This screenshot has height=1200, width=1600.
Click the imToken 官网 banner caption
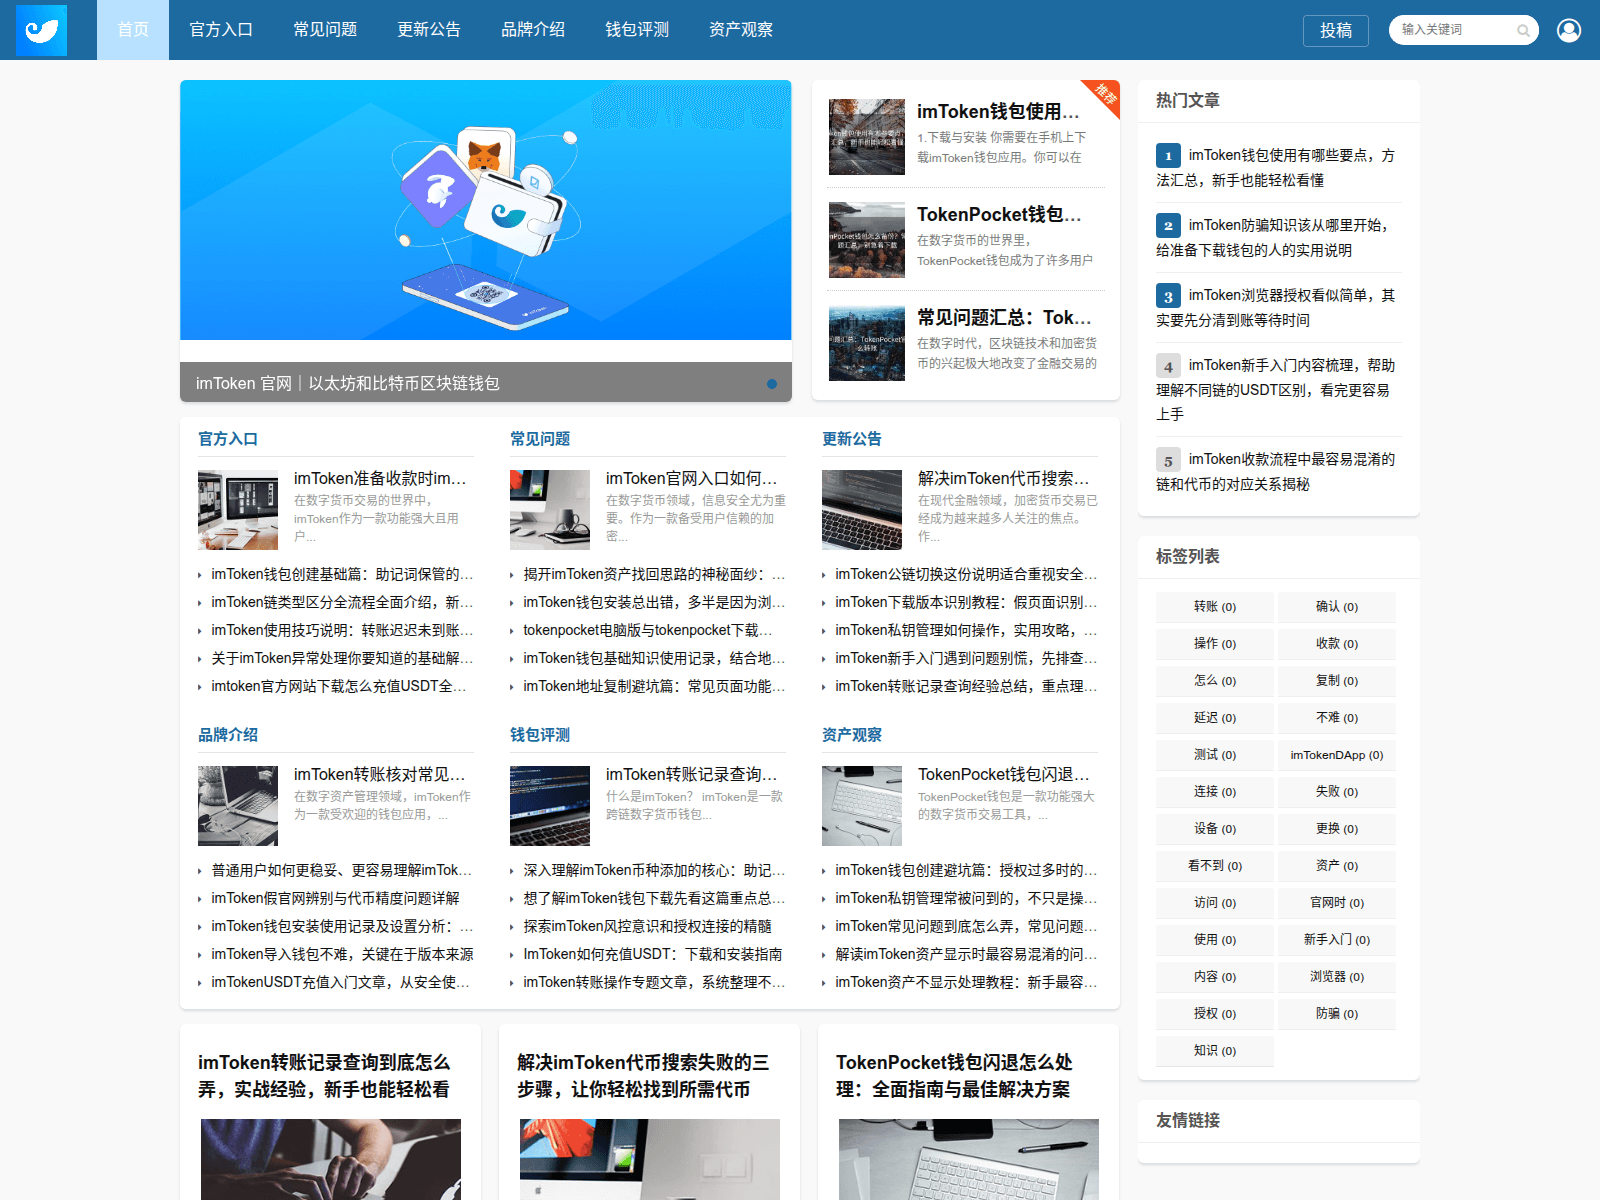point(348,383)
